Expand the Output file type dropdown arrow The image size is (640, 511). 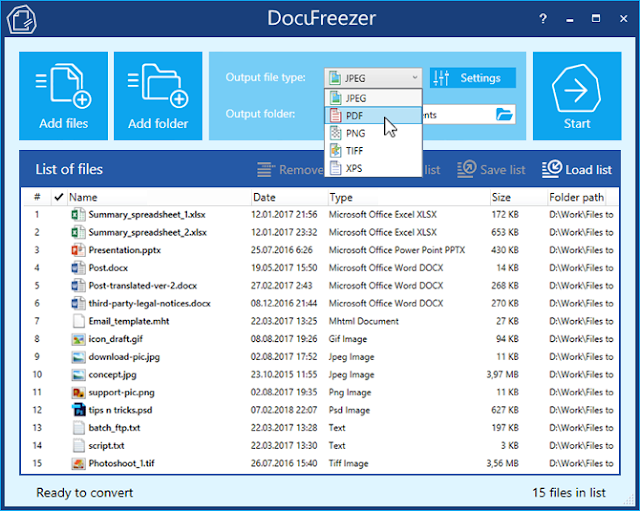pos(415,78)
